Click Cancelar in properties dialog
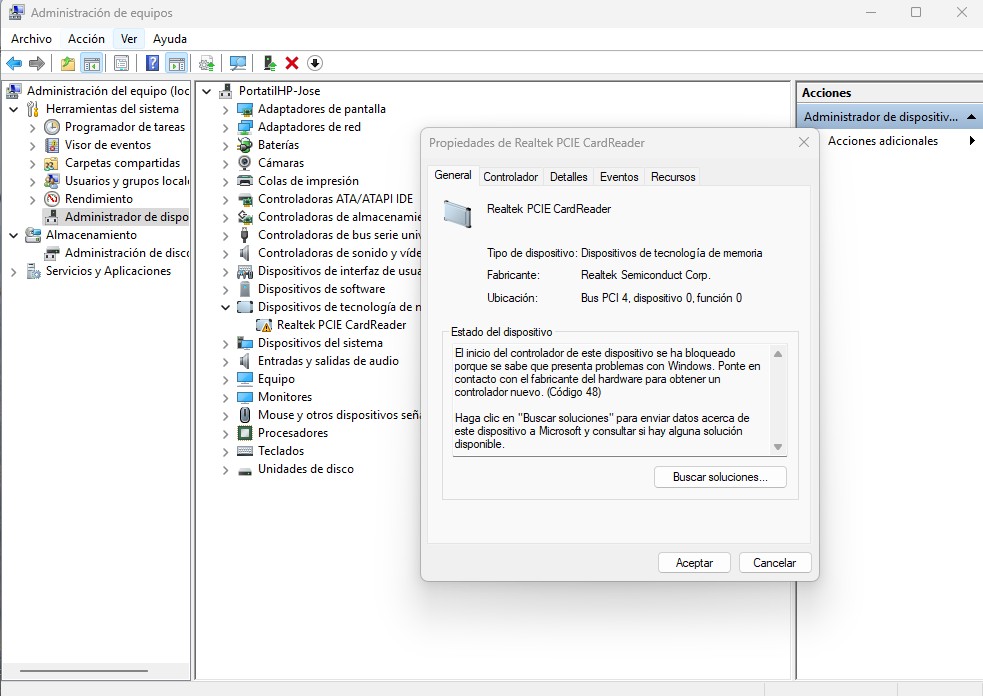 [774, 563]
